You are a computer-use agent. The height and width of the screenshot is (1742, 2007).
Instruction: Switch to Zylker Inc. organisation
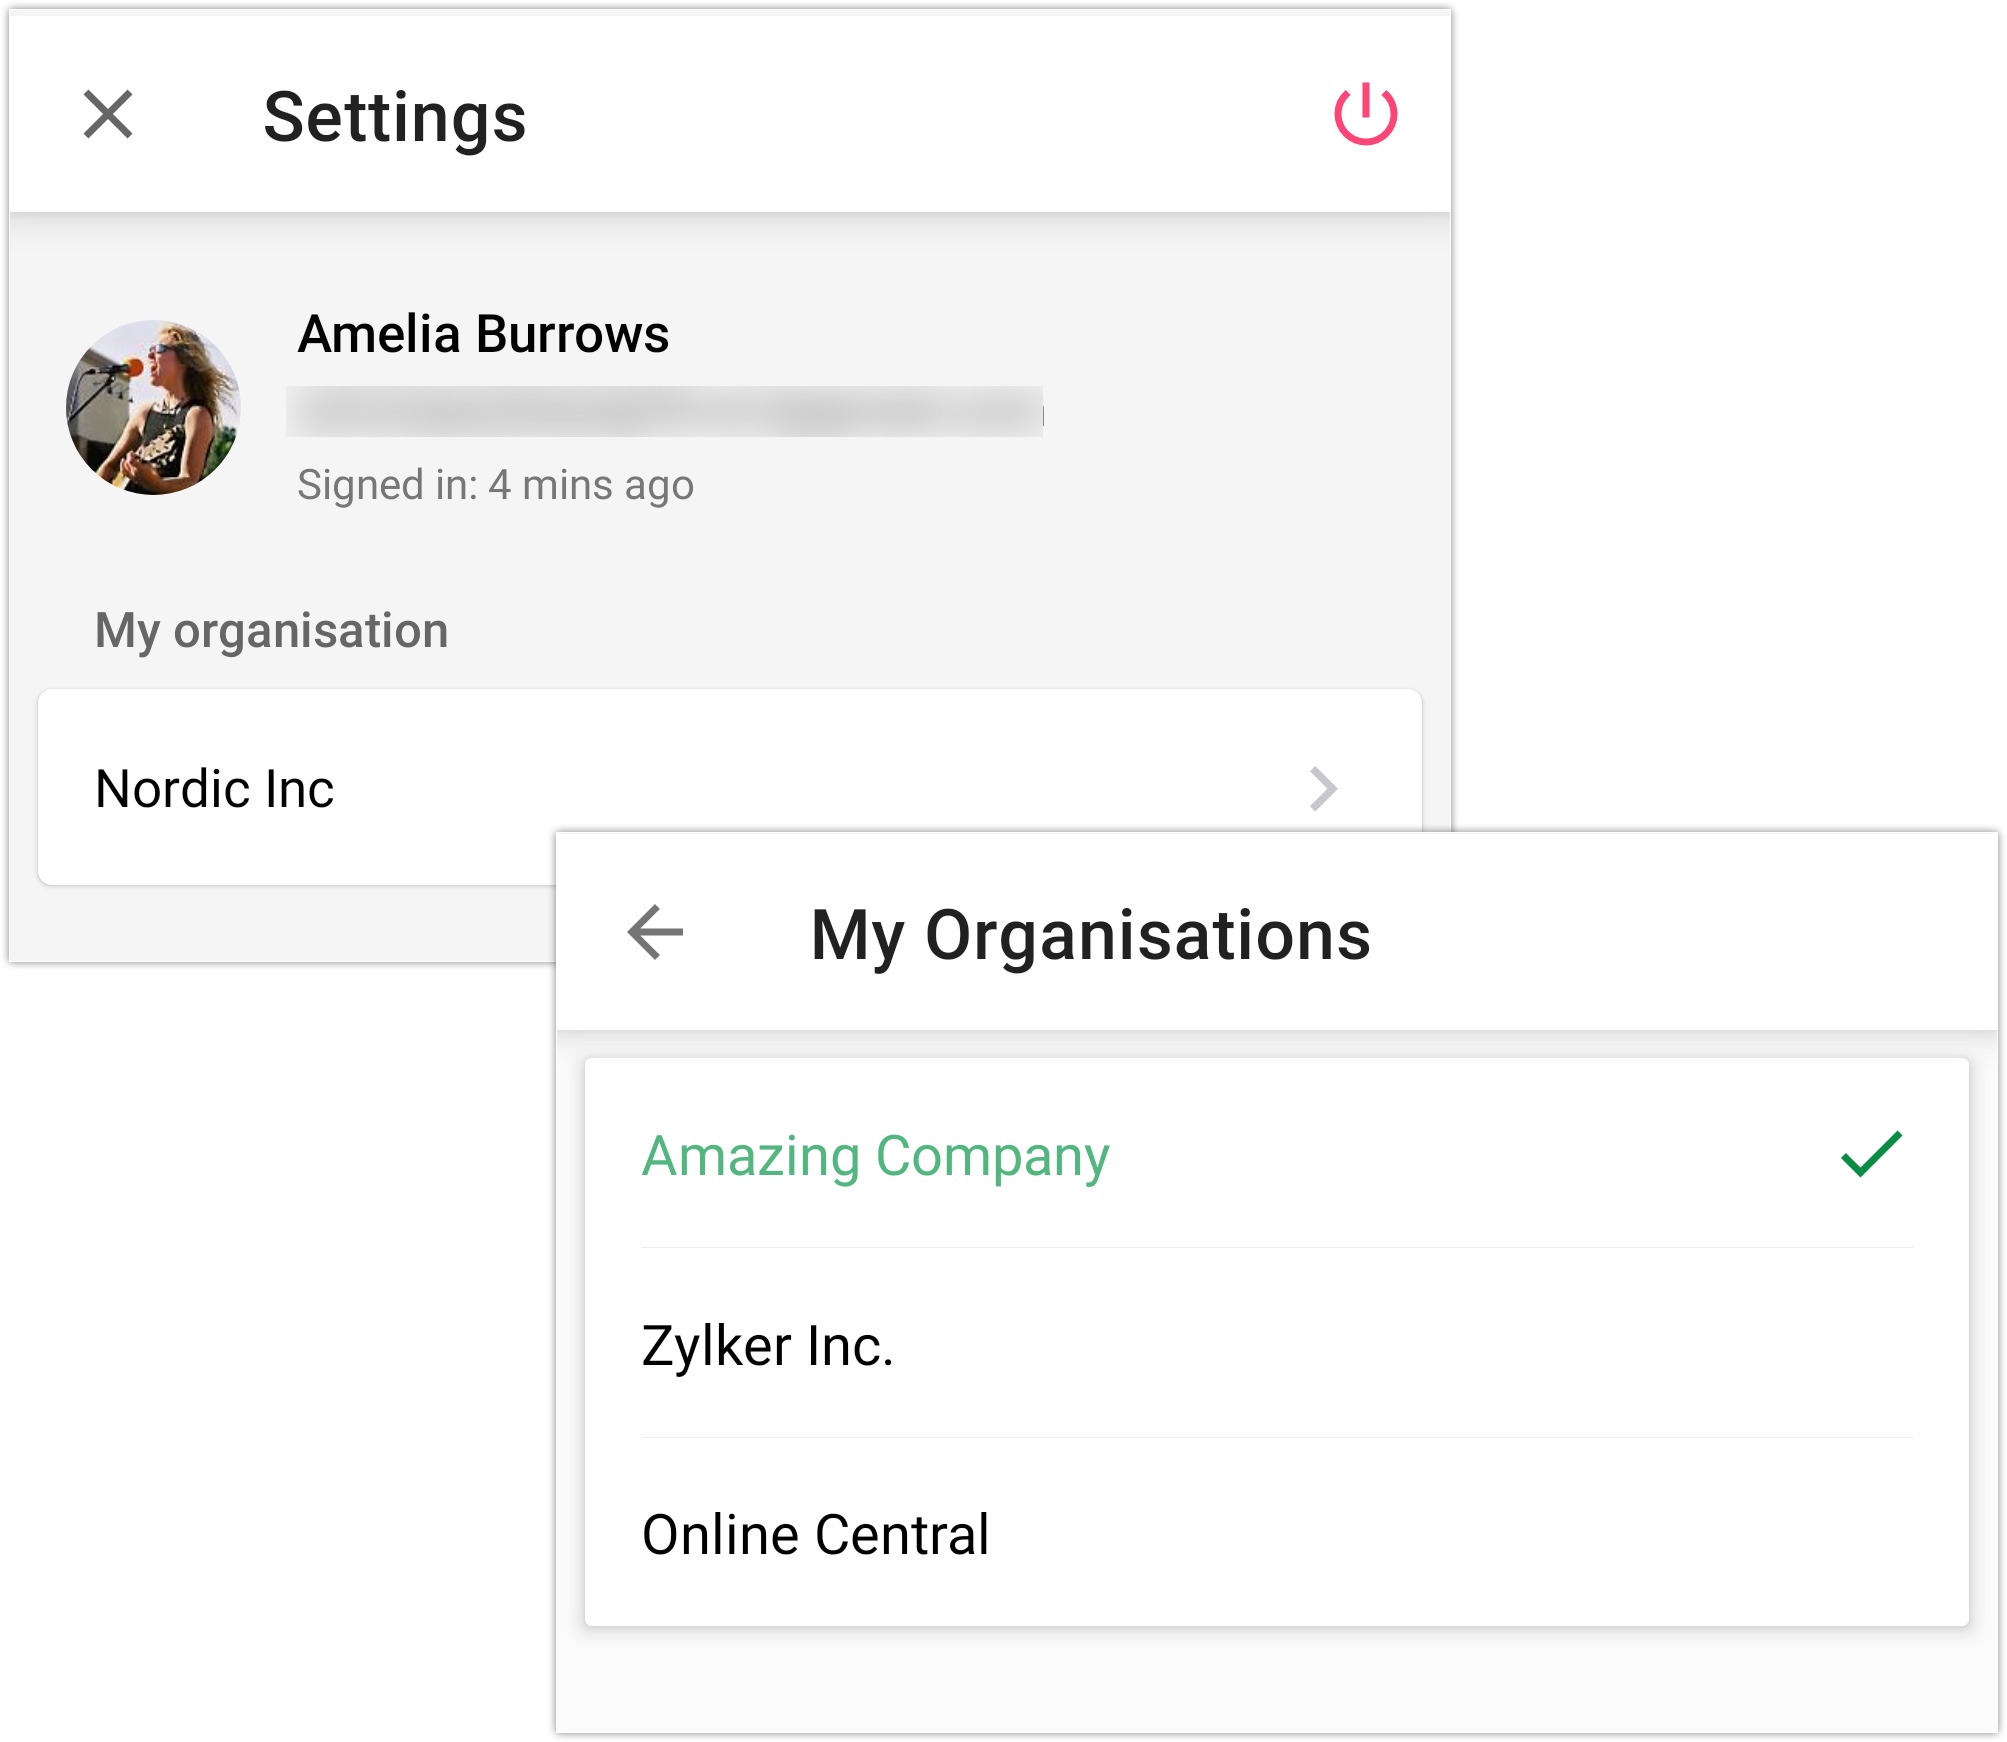[767, 1345]
